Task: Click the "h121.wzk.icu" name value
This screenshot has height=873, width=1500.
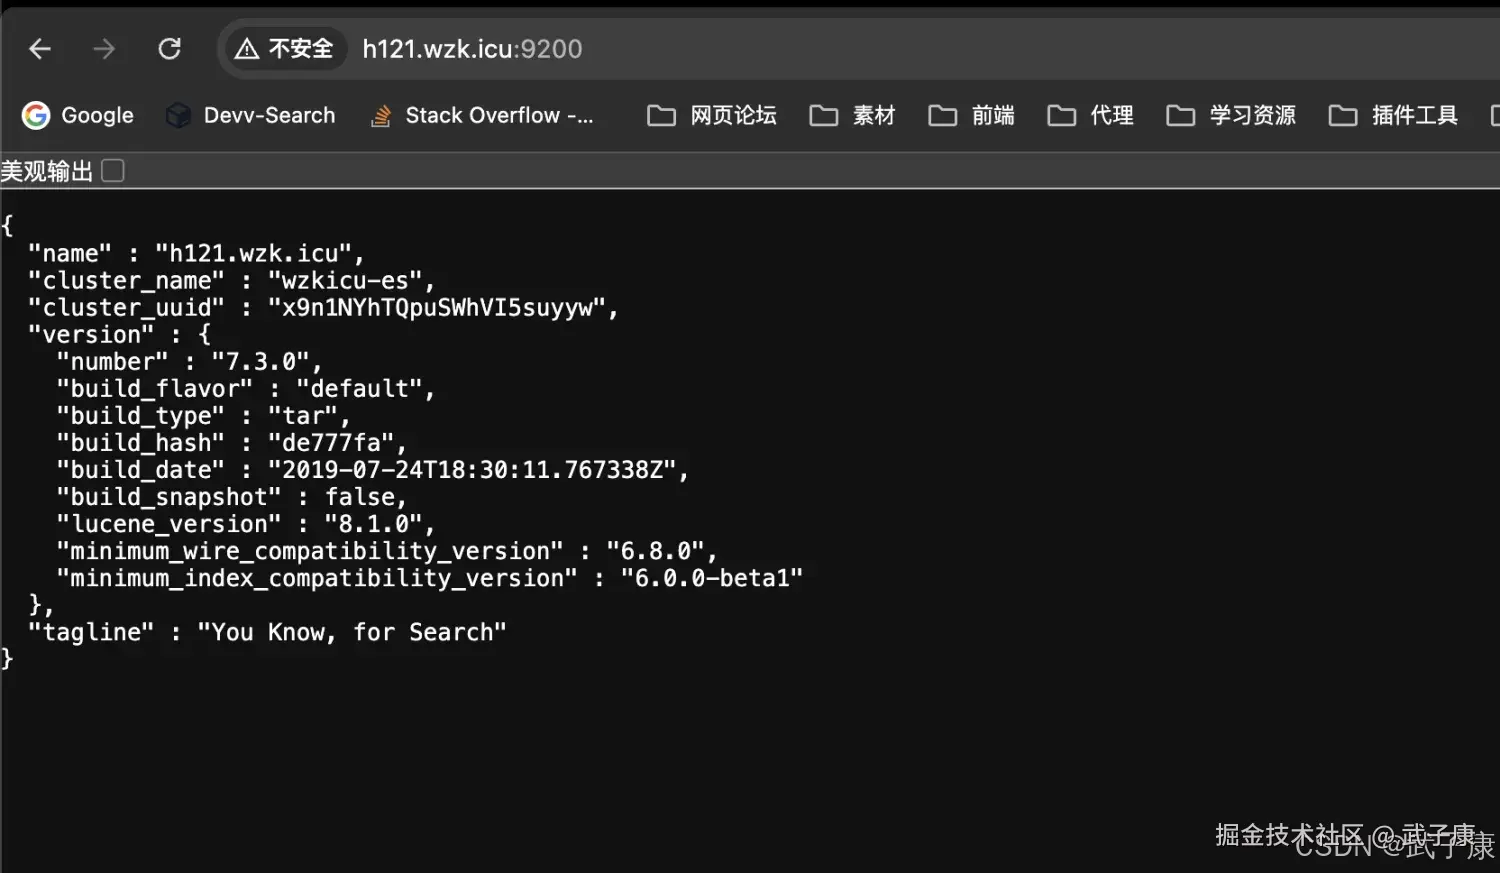Action: pos(254,254)
